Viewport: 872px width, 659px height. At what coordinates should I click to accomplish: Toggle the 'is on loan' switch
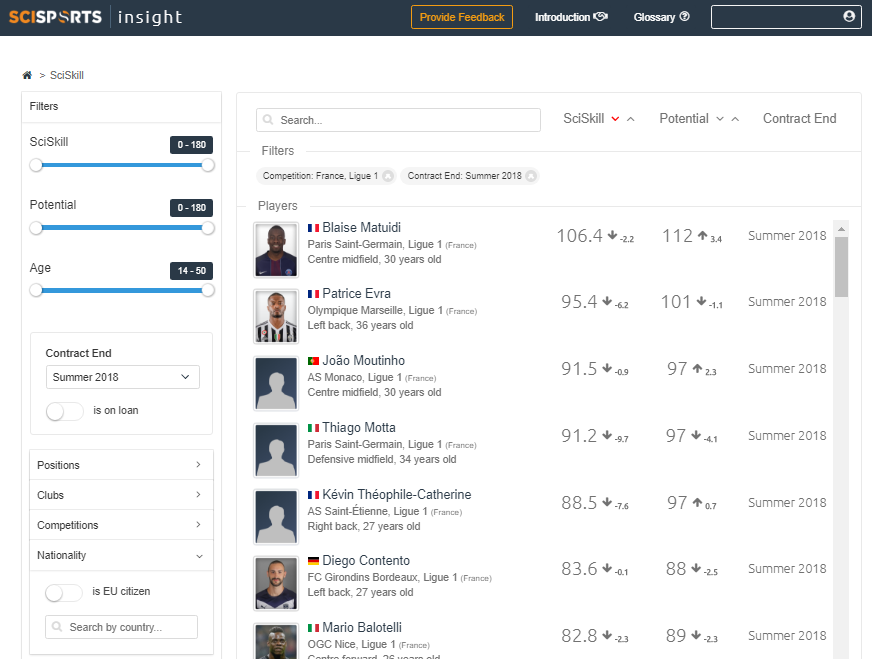(x=65, y=411)
